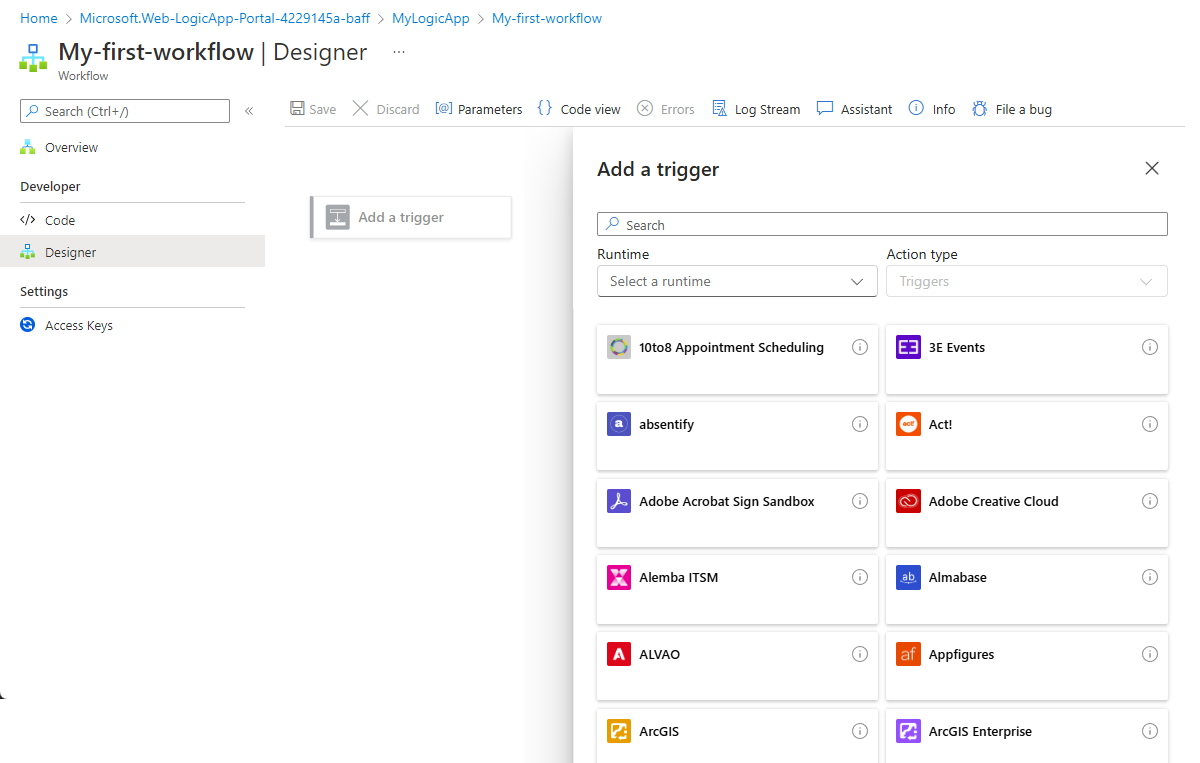This screenshot has height=763, width=1200.
Task: Click the workflow icon beside My-first-workflow title
Action: point(34,57)
